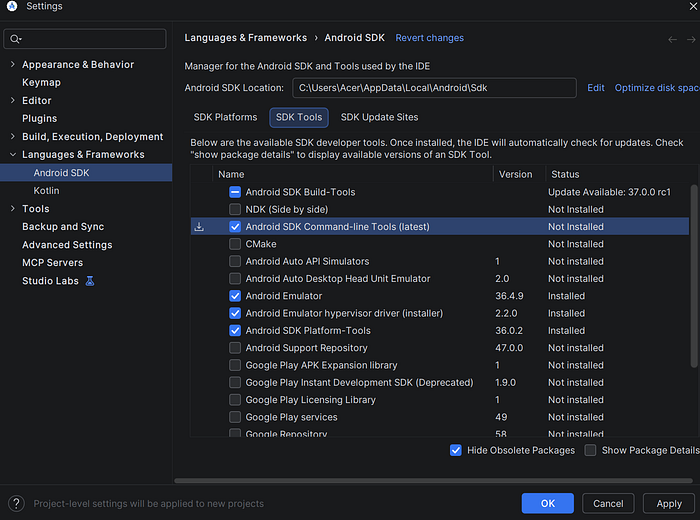
Task: Open Backup and Sync settings
Action: [63, 227]
